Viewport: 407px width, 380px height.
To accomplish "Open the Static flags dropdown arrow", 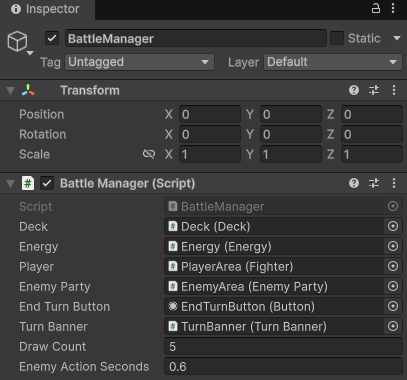I will click(x=397, y=38).
